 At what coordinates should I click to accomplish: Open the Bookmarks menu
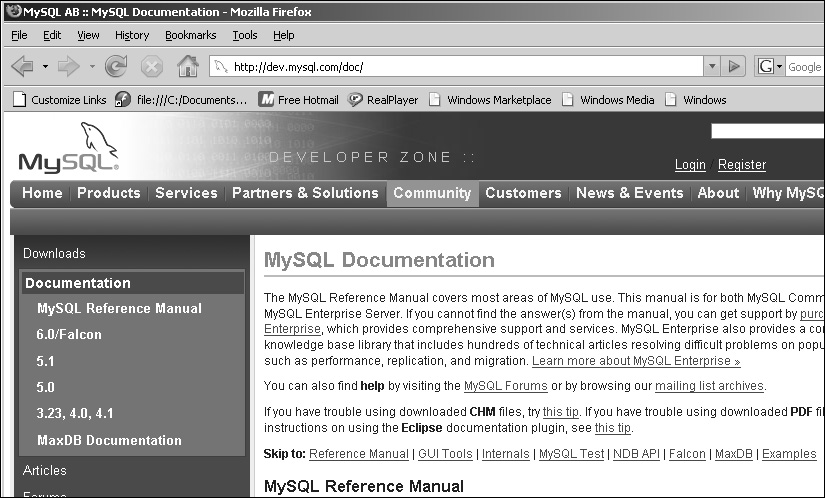click(x=190, y=35)
